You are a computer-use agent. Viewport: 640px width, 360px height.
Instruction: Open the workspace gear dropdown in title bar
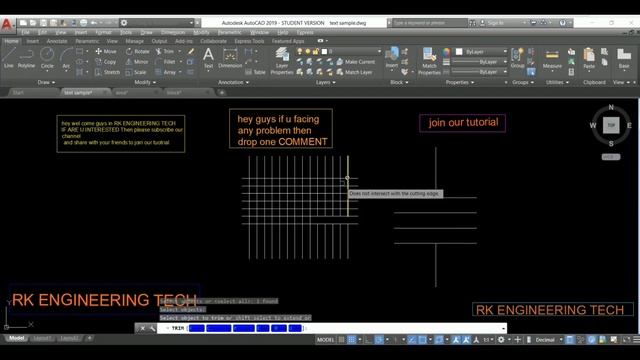pos(157,23)
